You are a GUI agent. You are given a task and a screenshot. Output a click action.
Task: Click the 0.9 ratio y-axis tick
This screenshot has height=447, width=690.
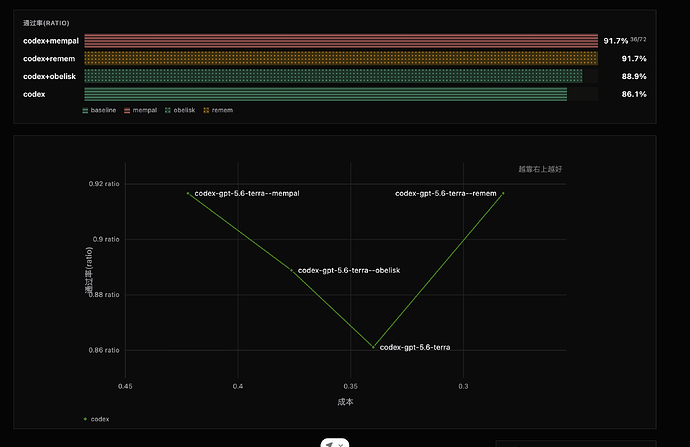(x=106, y=239)
